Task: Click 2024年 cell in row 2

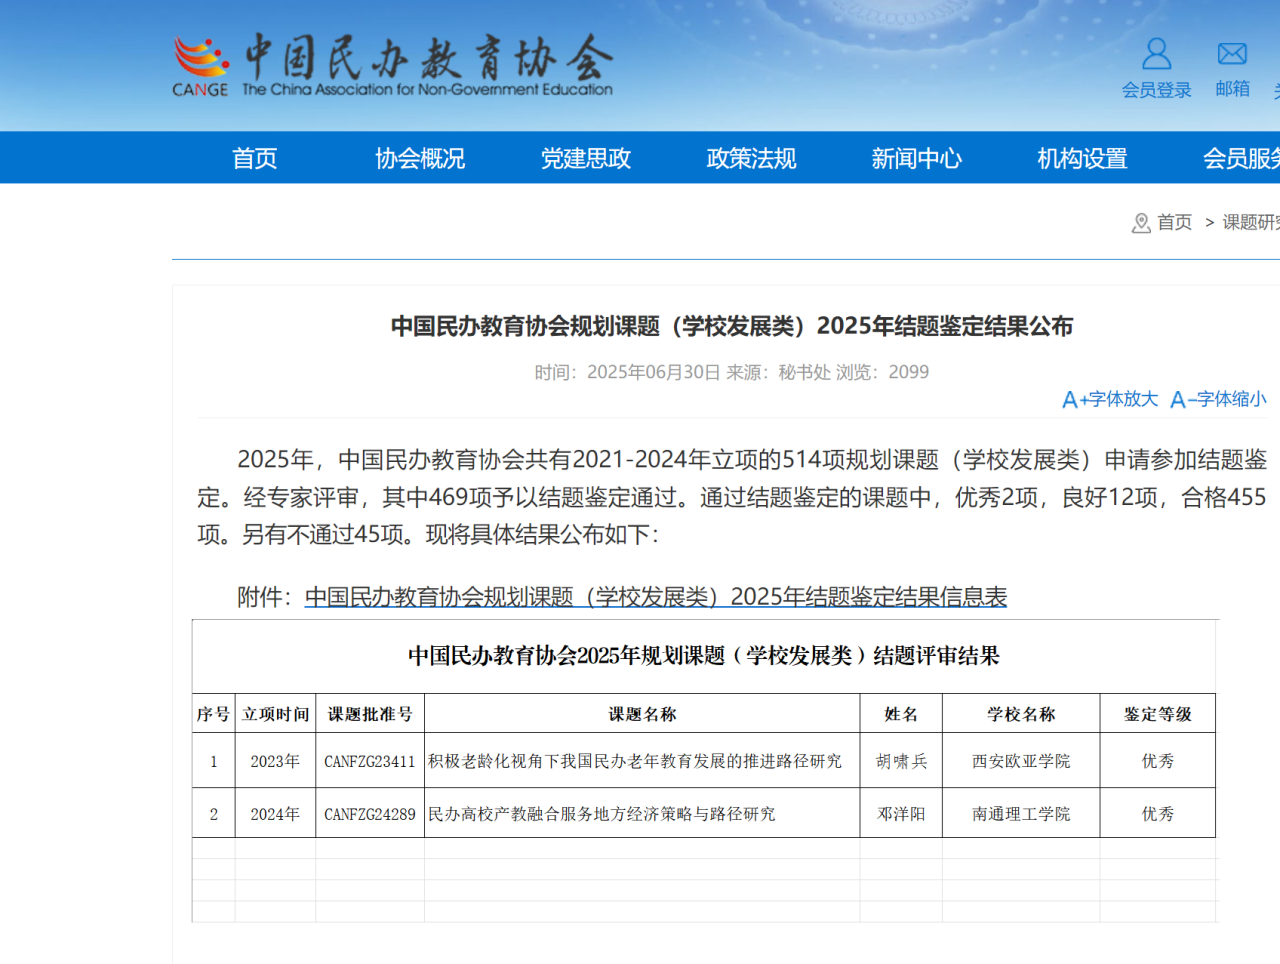Action: (276, 814)
